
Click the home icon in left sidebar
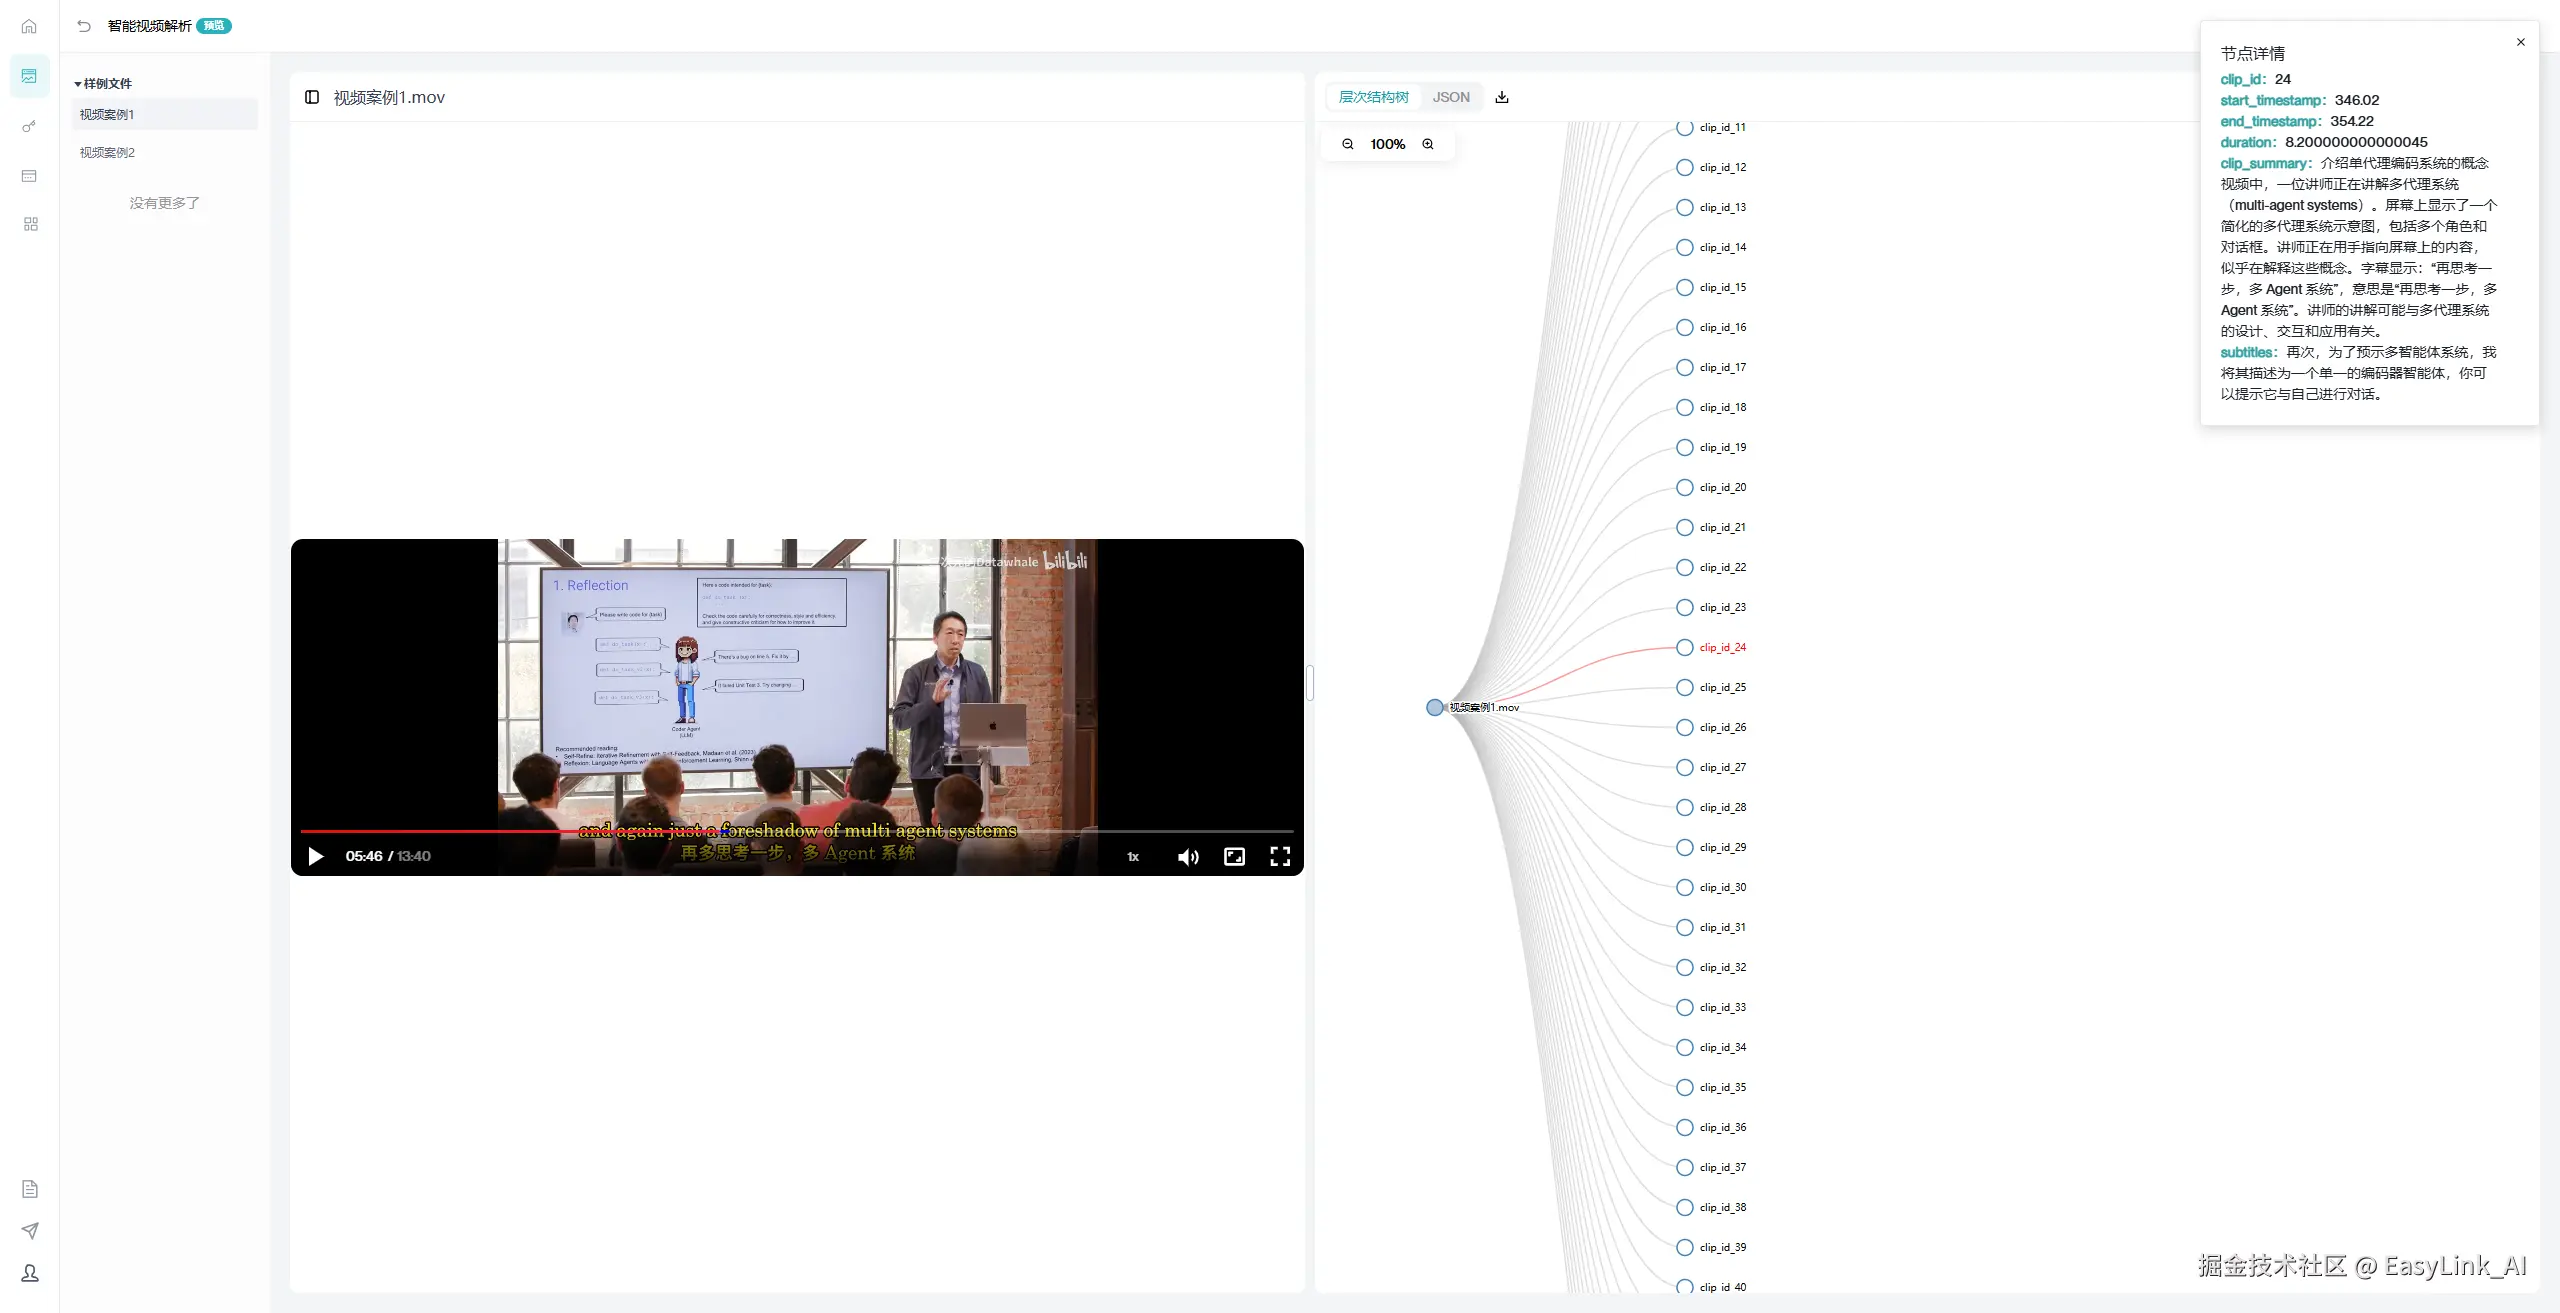pyautogui.click(x=29, y=27)
